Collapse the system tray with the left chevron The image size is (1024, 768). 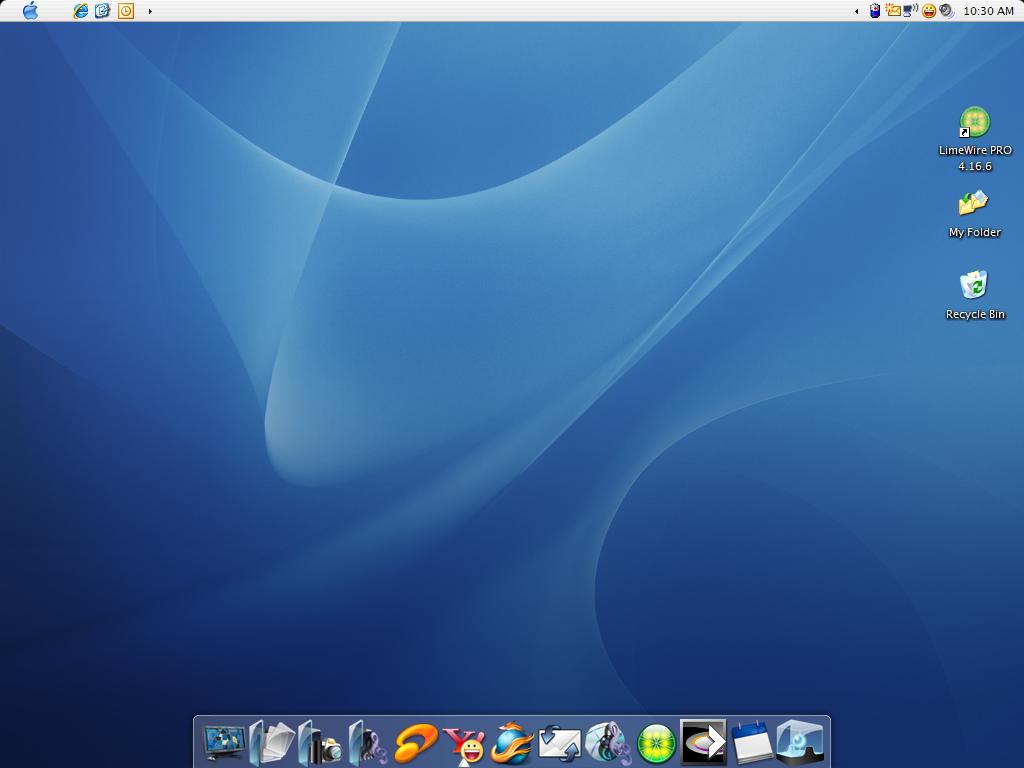856,11
